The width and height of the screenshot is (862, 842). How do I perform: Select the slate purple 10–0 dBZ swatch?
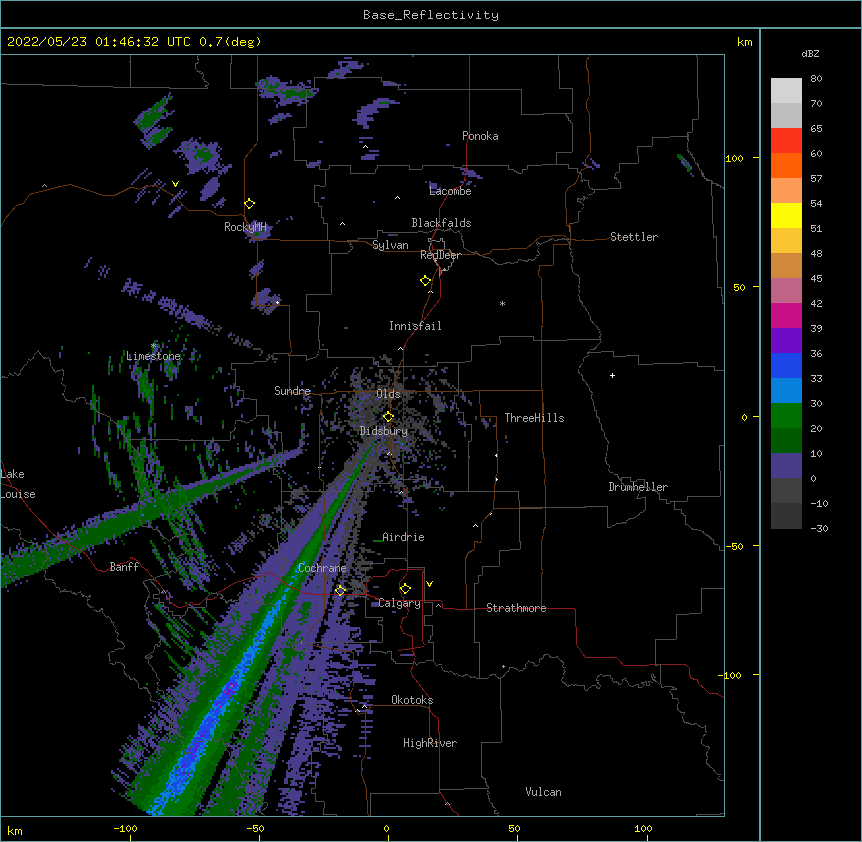click(786, 466)
